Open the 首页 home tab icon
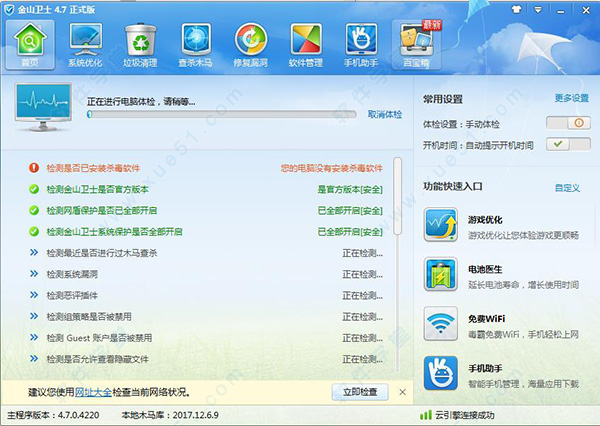The width and height of the screenshot is (600, 426). coord(30,45)
